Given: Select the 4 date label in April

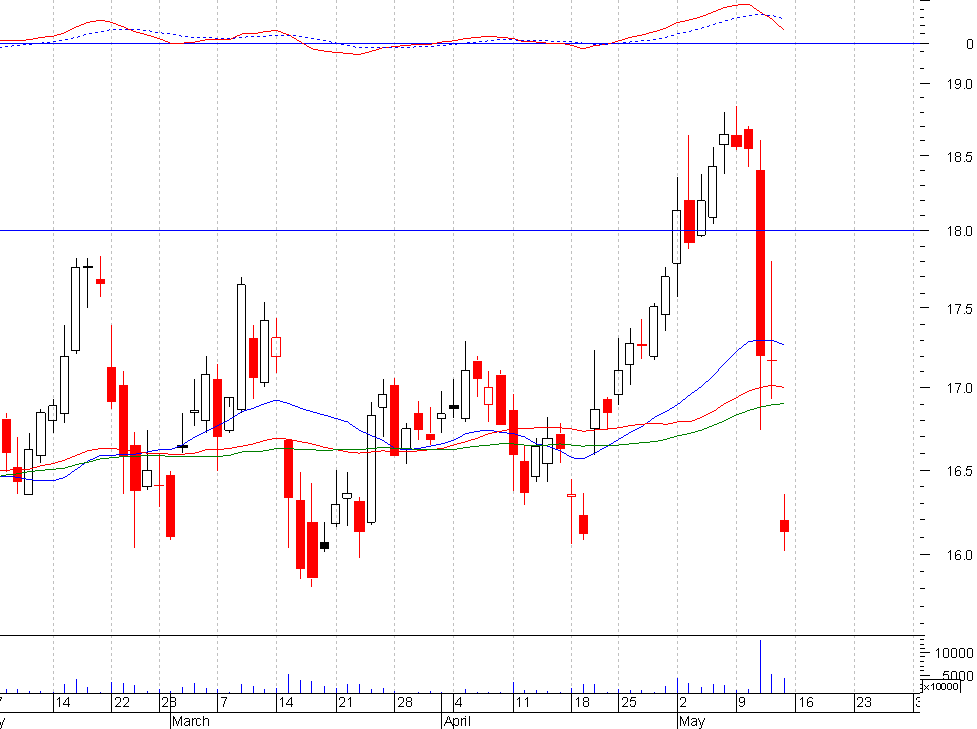Looking at the screenshot, I should (459, 703).
